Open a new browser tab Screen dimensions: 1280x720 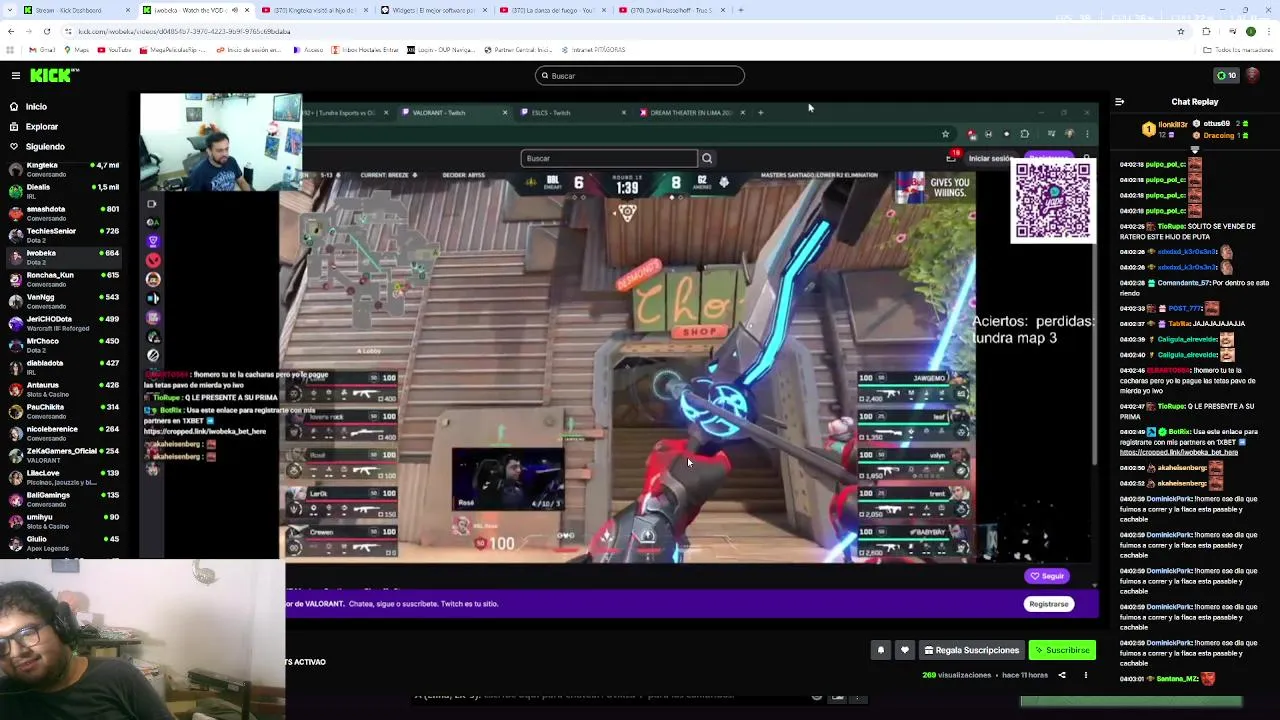tap(741, 10)
